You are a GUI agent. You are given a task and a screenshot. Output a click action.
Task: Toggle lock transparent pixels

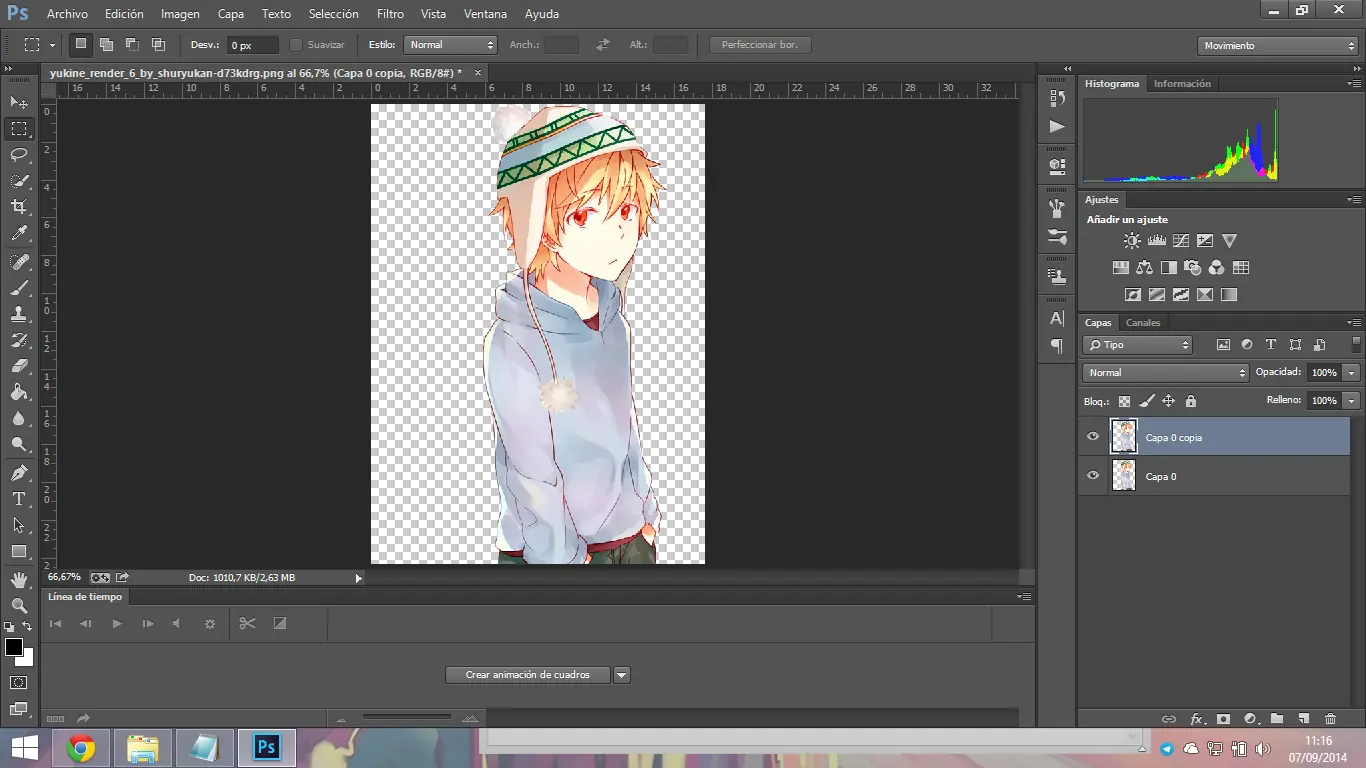tap(1124, 401)
